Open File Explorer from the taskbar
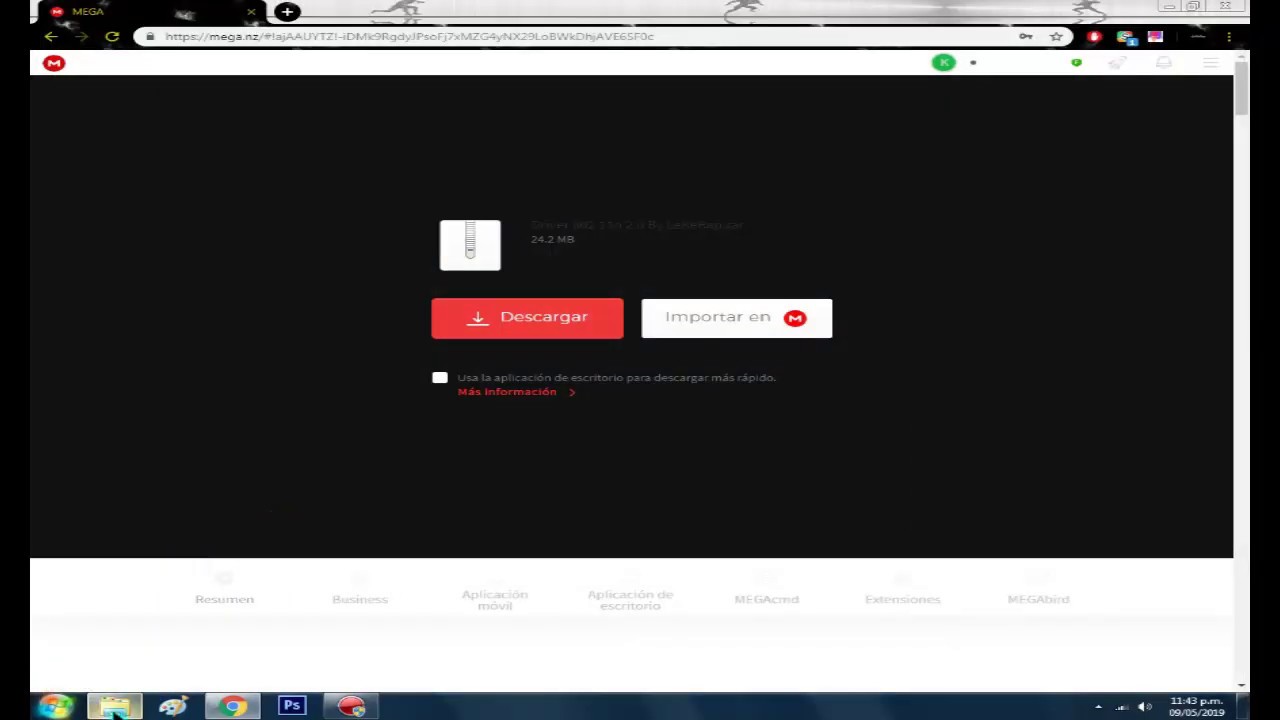 (x=114, y=707)
